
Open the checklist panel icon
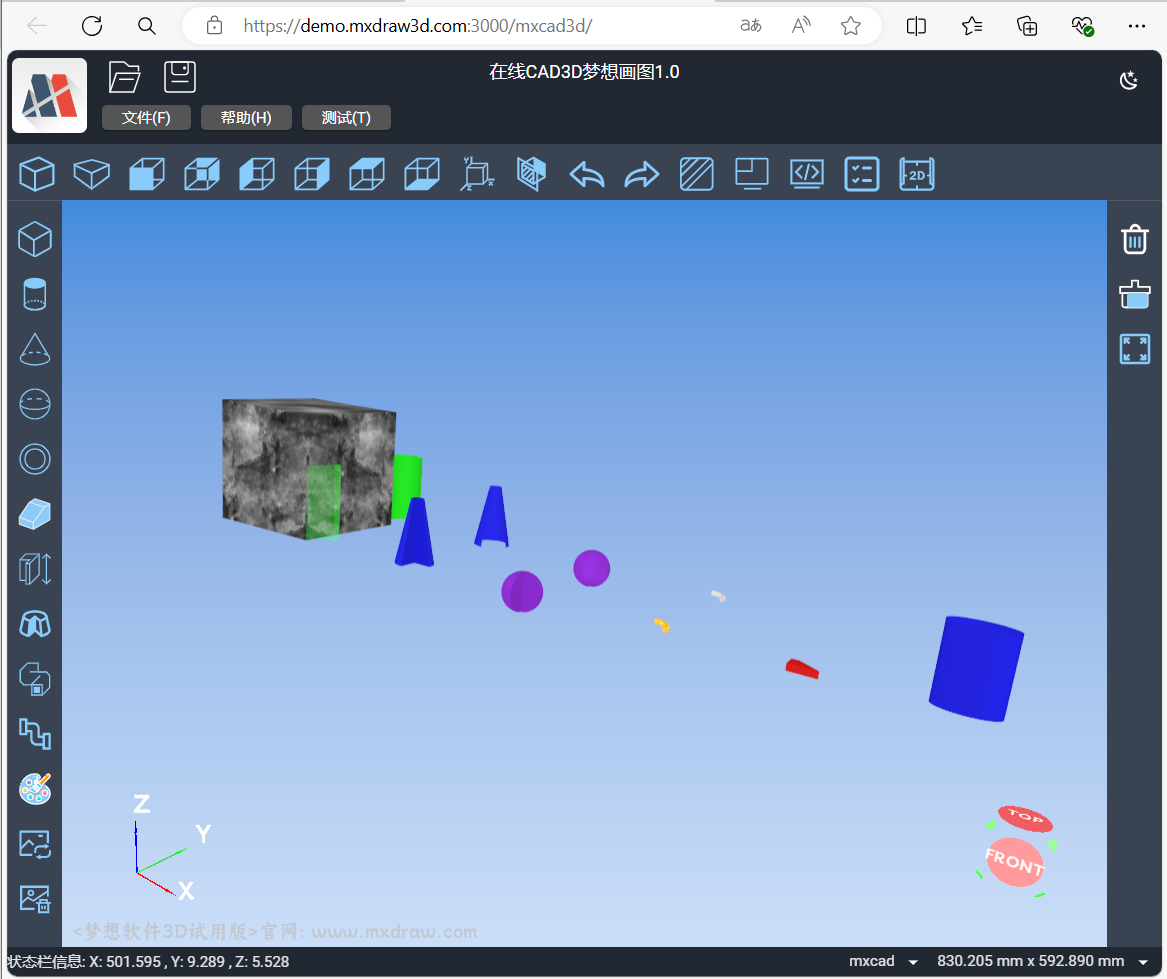coord(862,174)
